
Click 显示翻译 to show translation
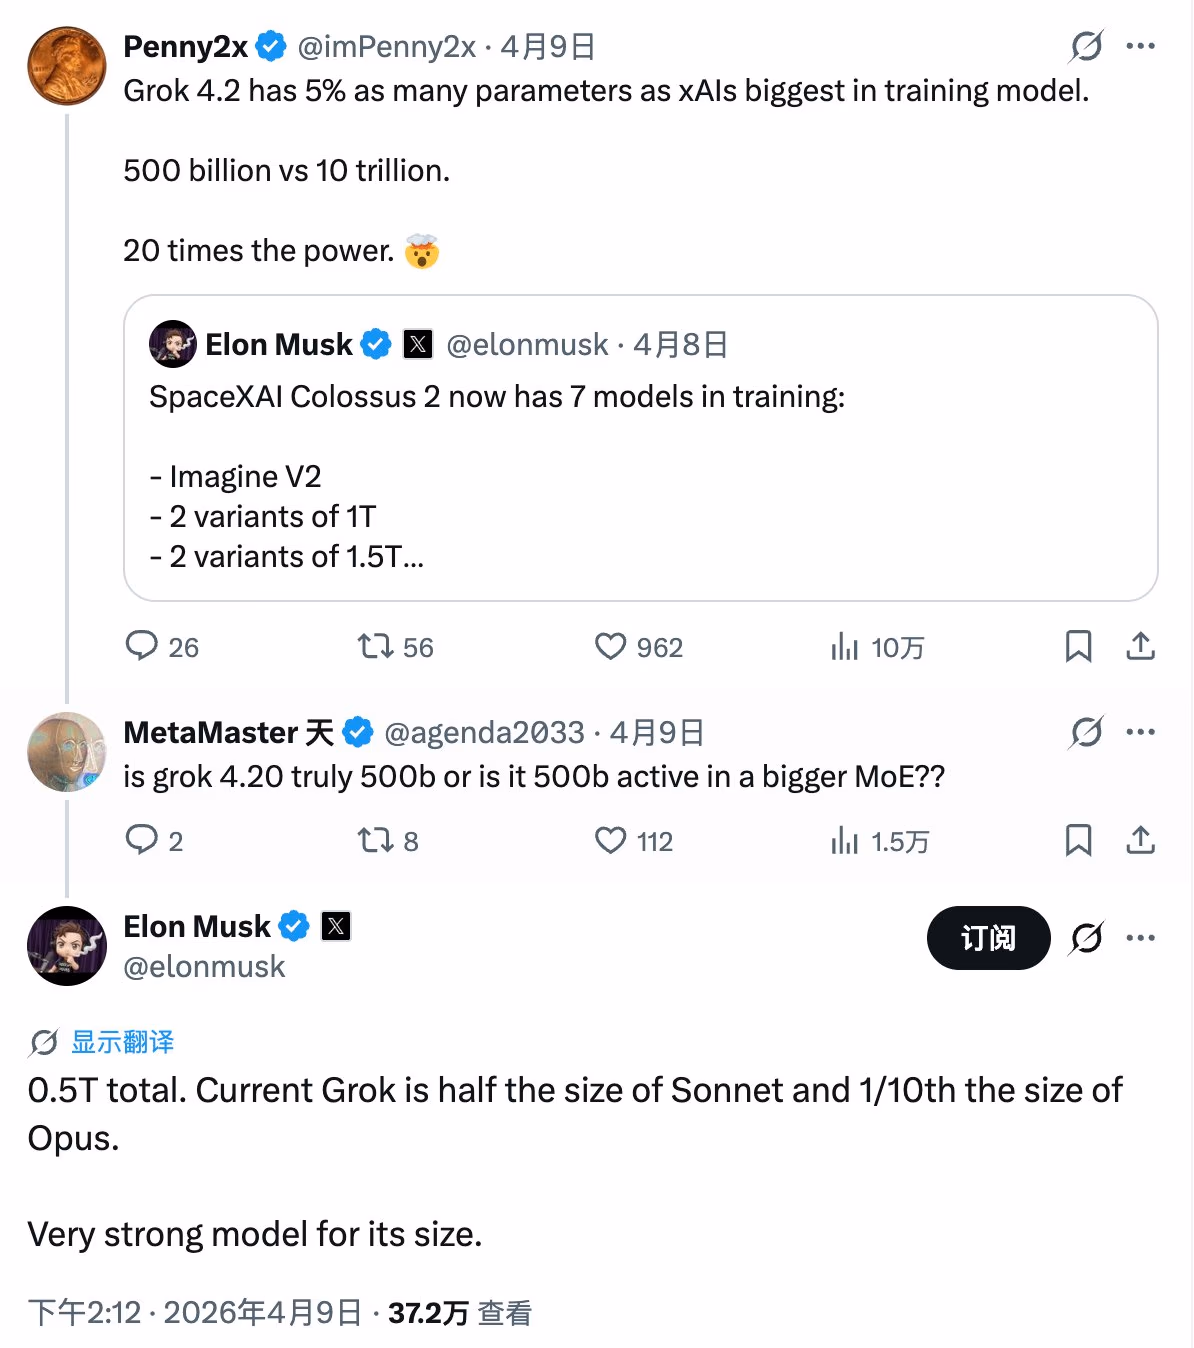coord(122,1042)
